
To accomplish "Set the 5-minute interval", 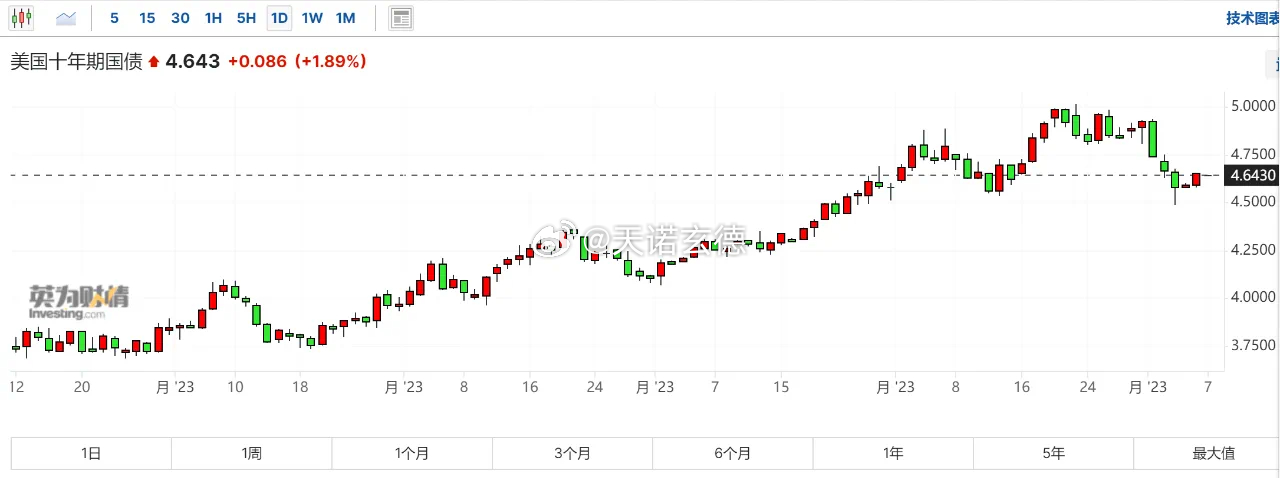I will coord(114,18).
